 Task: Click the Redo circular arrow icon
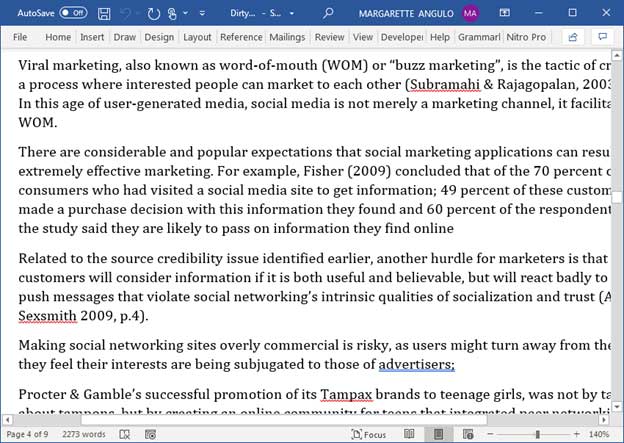pos(154,14)
